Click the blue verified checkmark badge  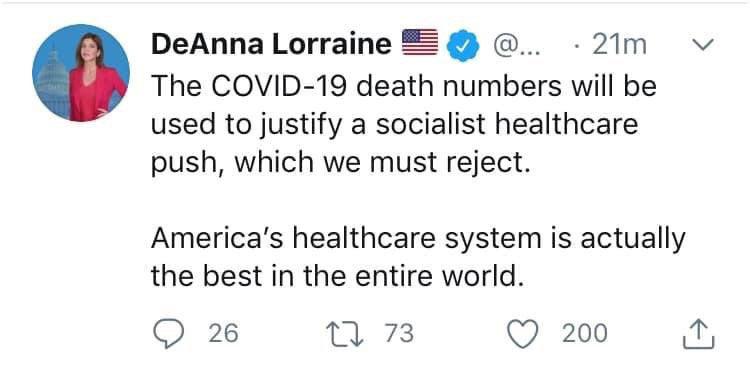coord(464,45)
